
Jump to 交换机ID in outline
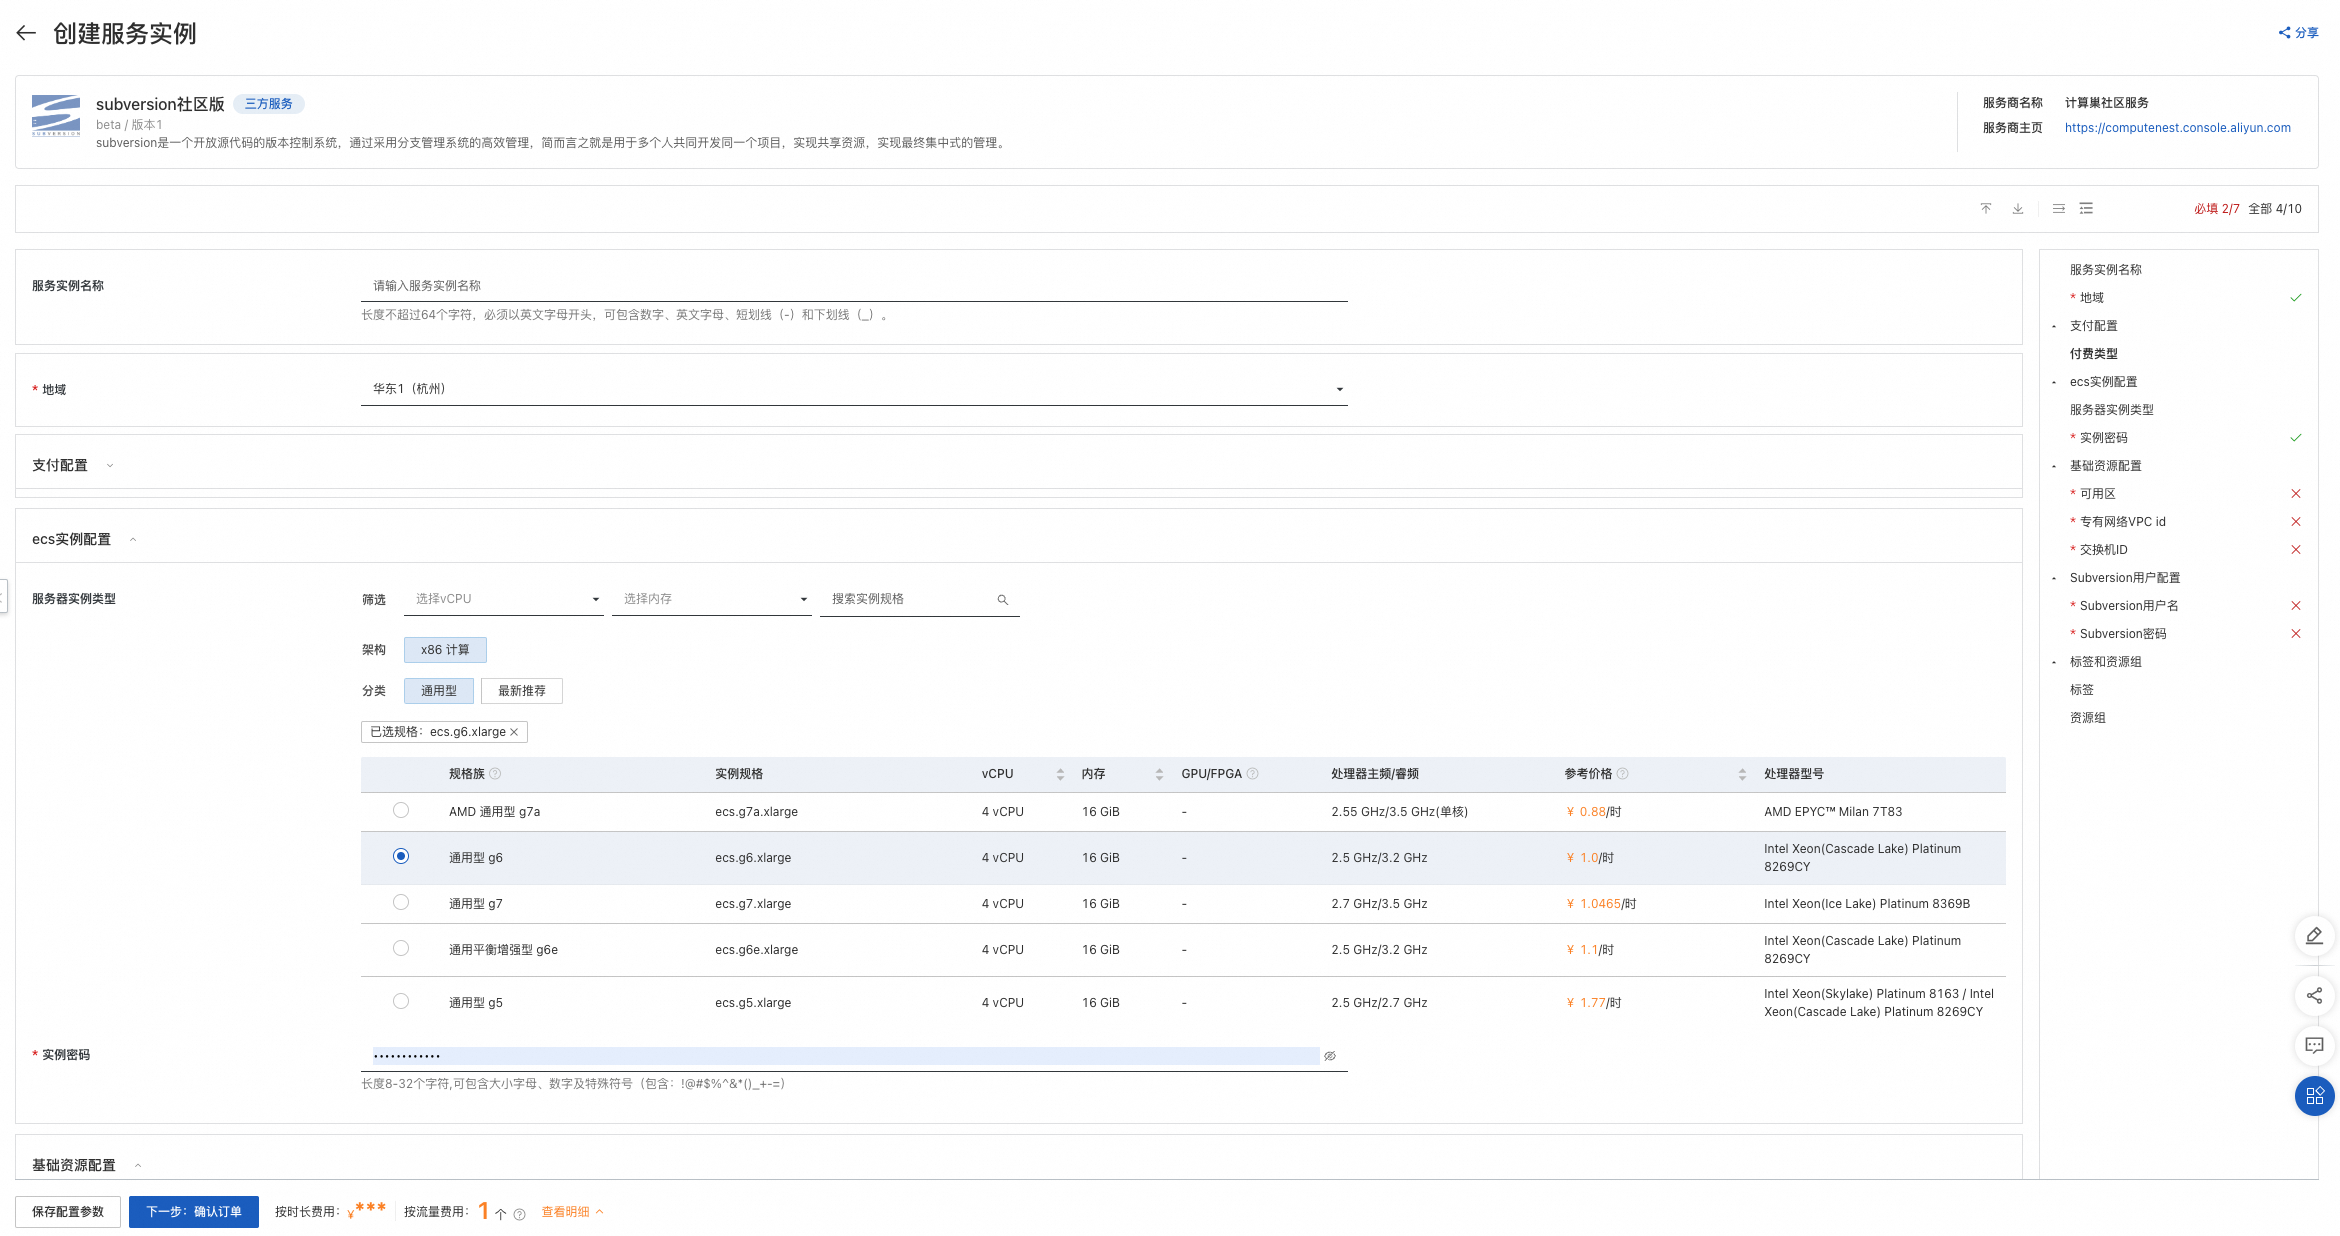[2104, 550]
